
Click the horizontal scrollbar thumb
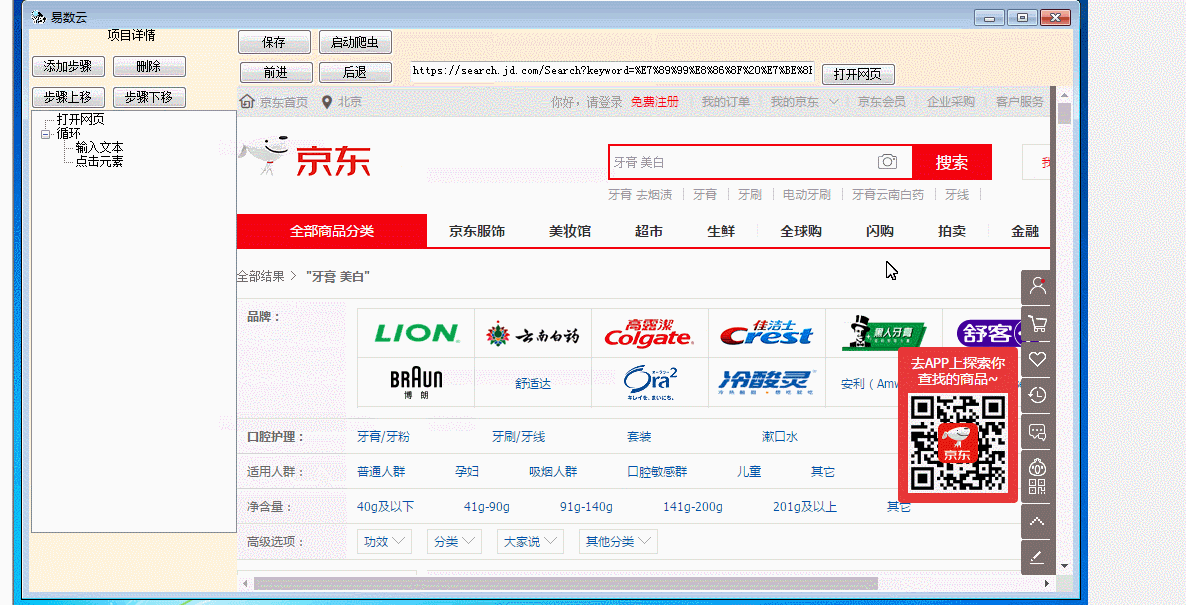click(x=566, y=583)
